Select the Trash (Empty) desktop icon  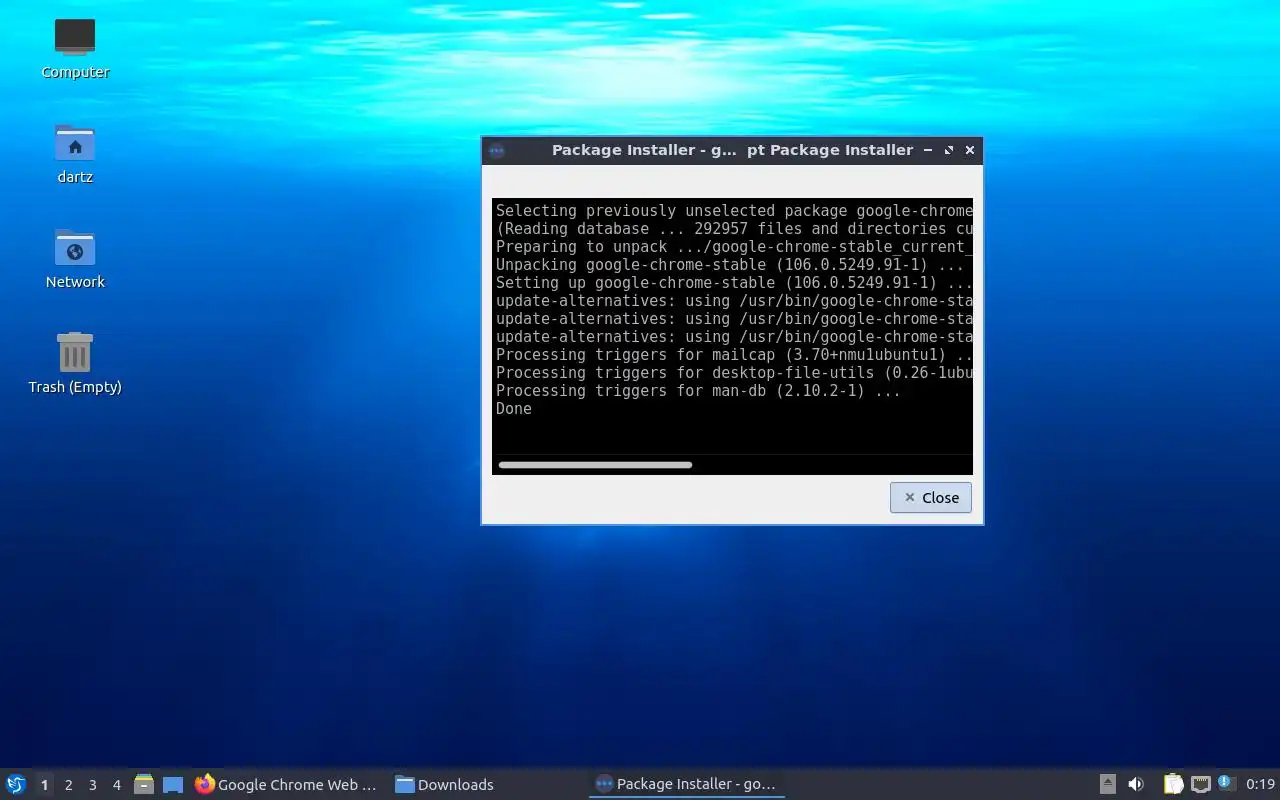coord(75,364)
